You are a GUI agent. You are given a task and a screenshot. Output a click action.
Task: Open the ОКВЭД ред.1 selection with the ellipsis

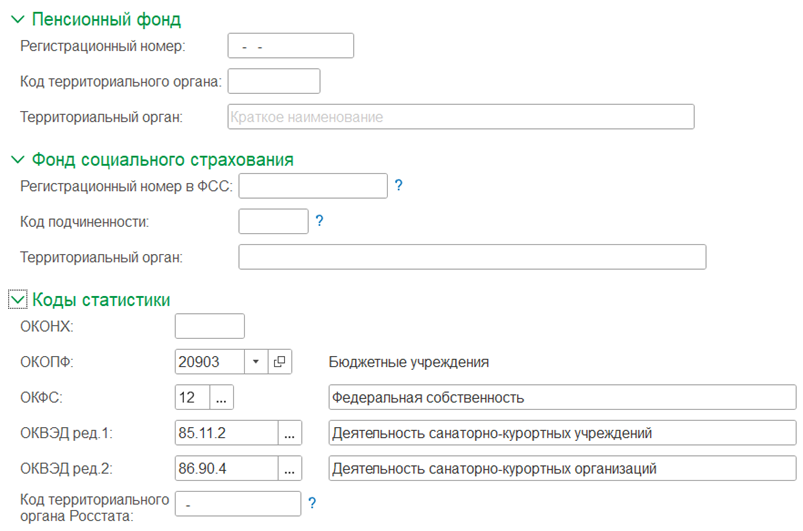pos(290,433)
